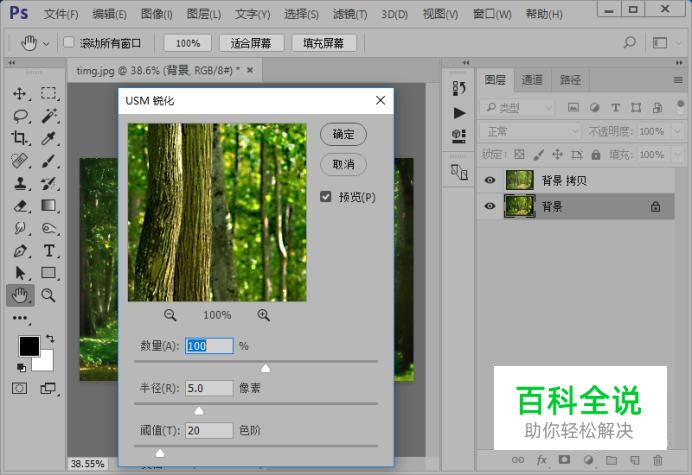Toggle lock transparent pixels
This screenshot has height=475, width=692.
(x=519, y=155)
